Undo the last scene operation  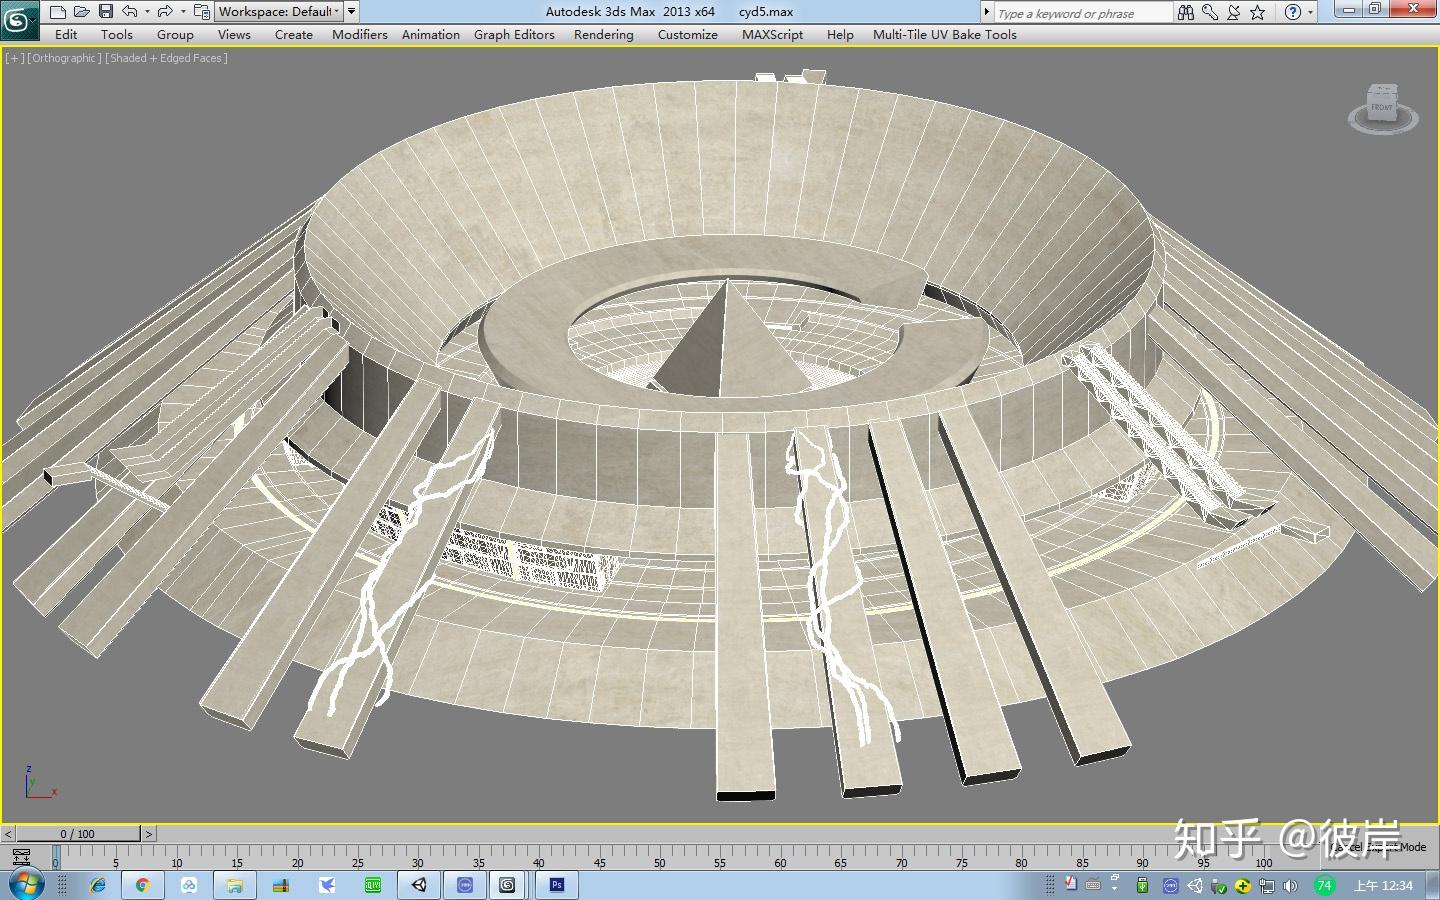point(130,12)
